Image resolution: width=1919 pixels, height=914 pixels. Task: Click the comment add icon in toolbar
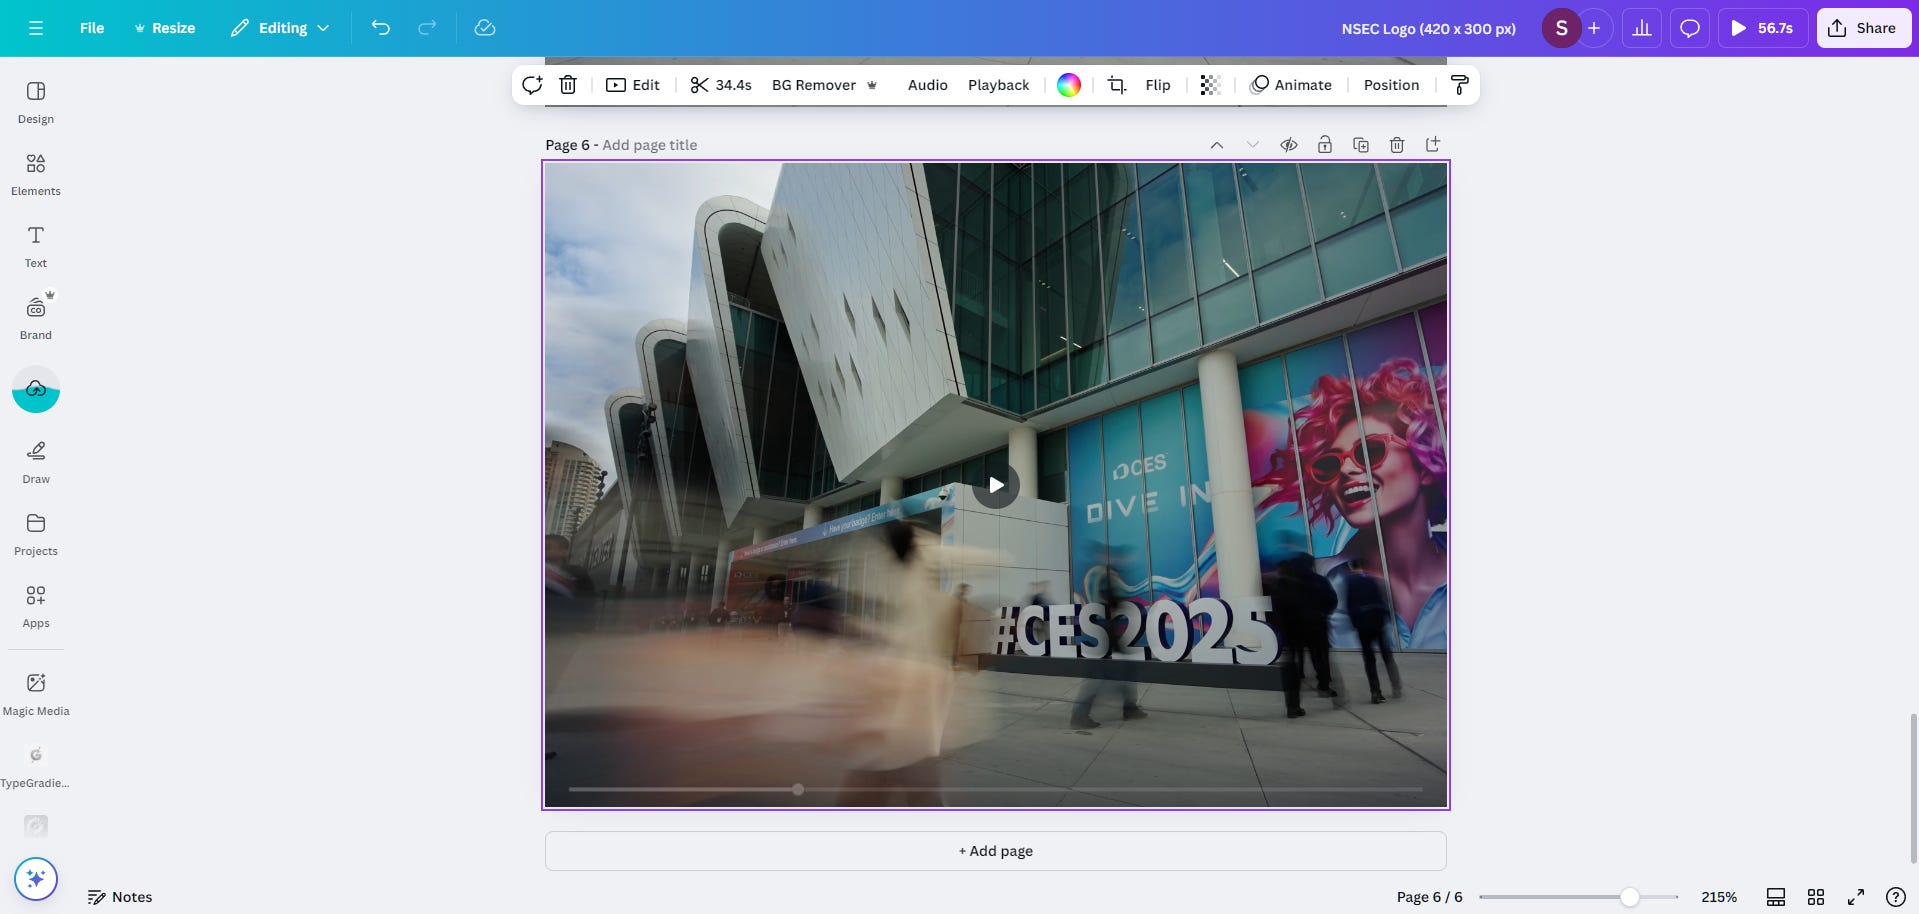[532, 85]
